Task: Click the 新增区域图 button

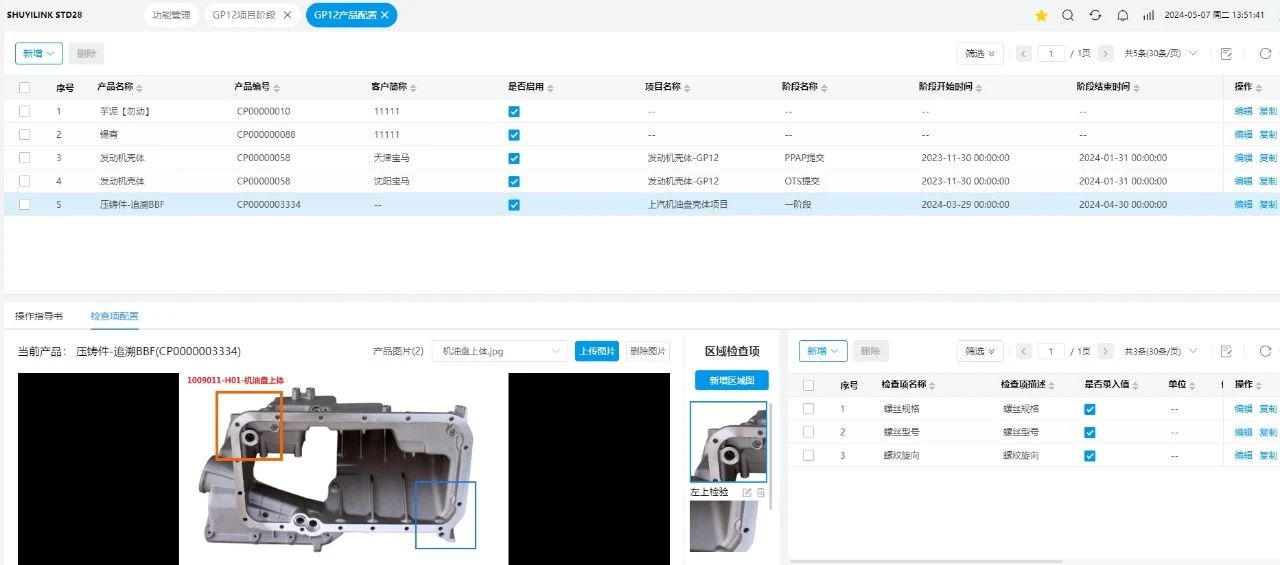Action: pos(731,380)
